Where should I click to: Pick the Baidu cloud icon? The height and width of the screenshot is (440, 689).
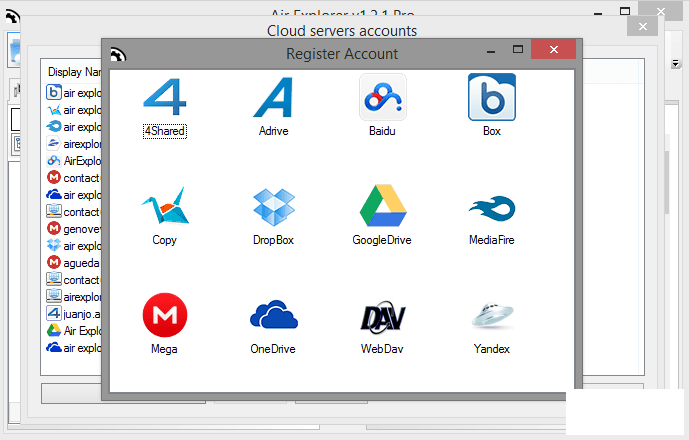(x=383, y=97)
